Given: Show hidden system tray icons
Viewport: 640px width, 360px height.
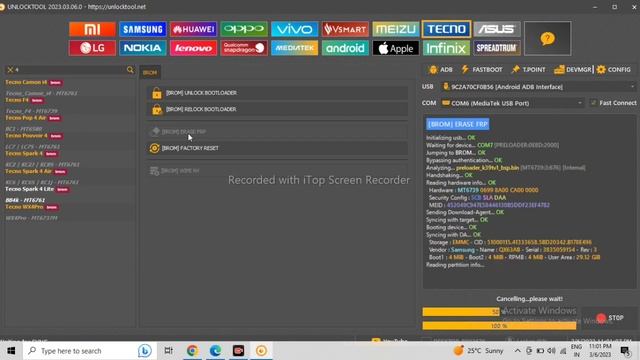Looking at the screenshot, I should (x=517, y=351).
